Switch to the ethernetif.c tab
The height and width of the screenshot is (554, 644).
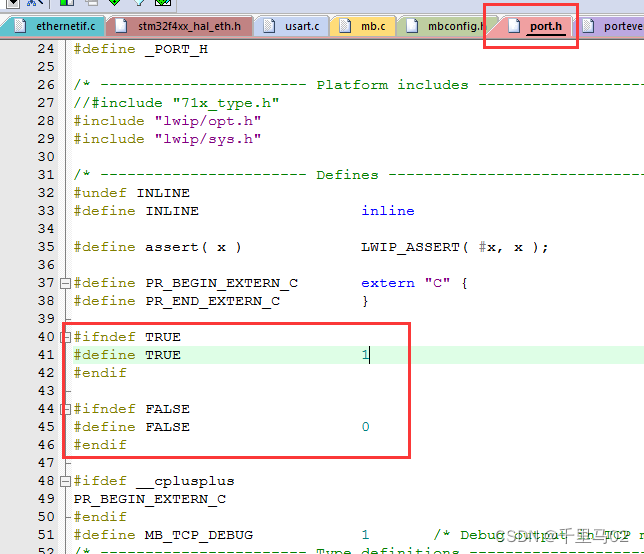pyautogui.click(x=53, y=26)
